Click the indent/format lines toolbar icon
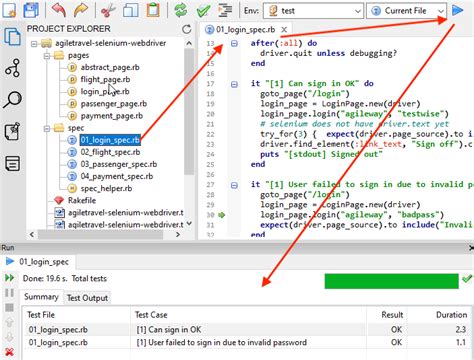This screenshot has width=474, height=360. point(225,10)
